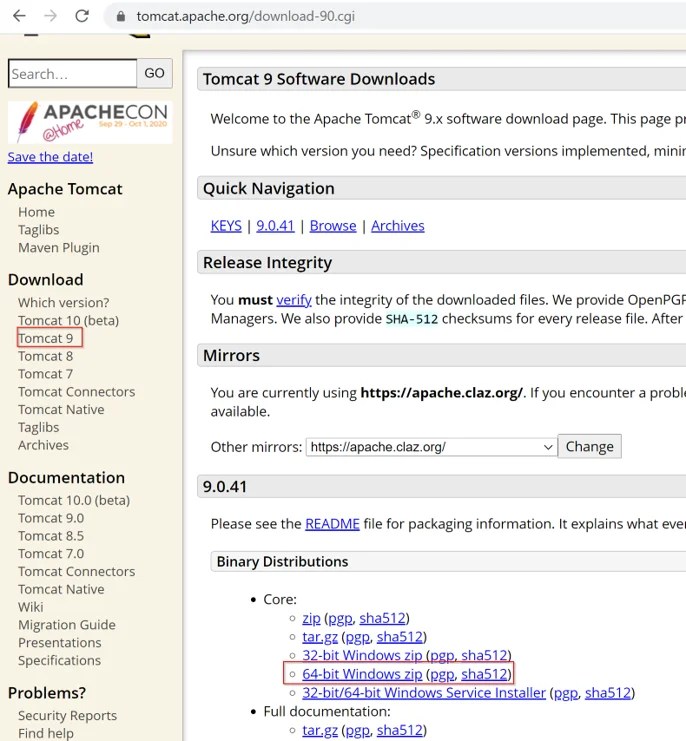Download the 32-bit Windows zip

362,655
